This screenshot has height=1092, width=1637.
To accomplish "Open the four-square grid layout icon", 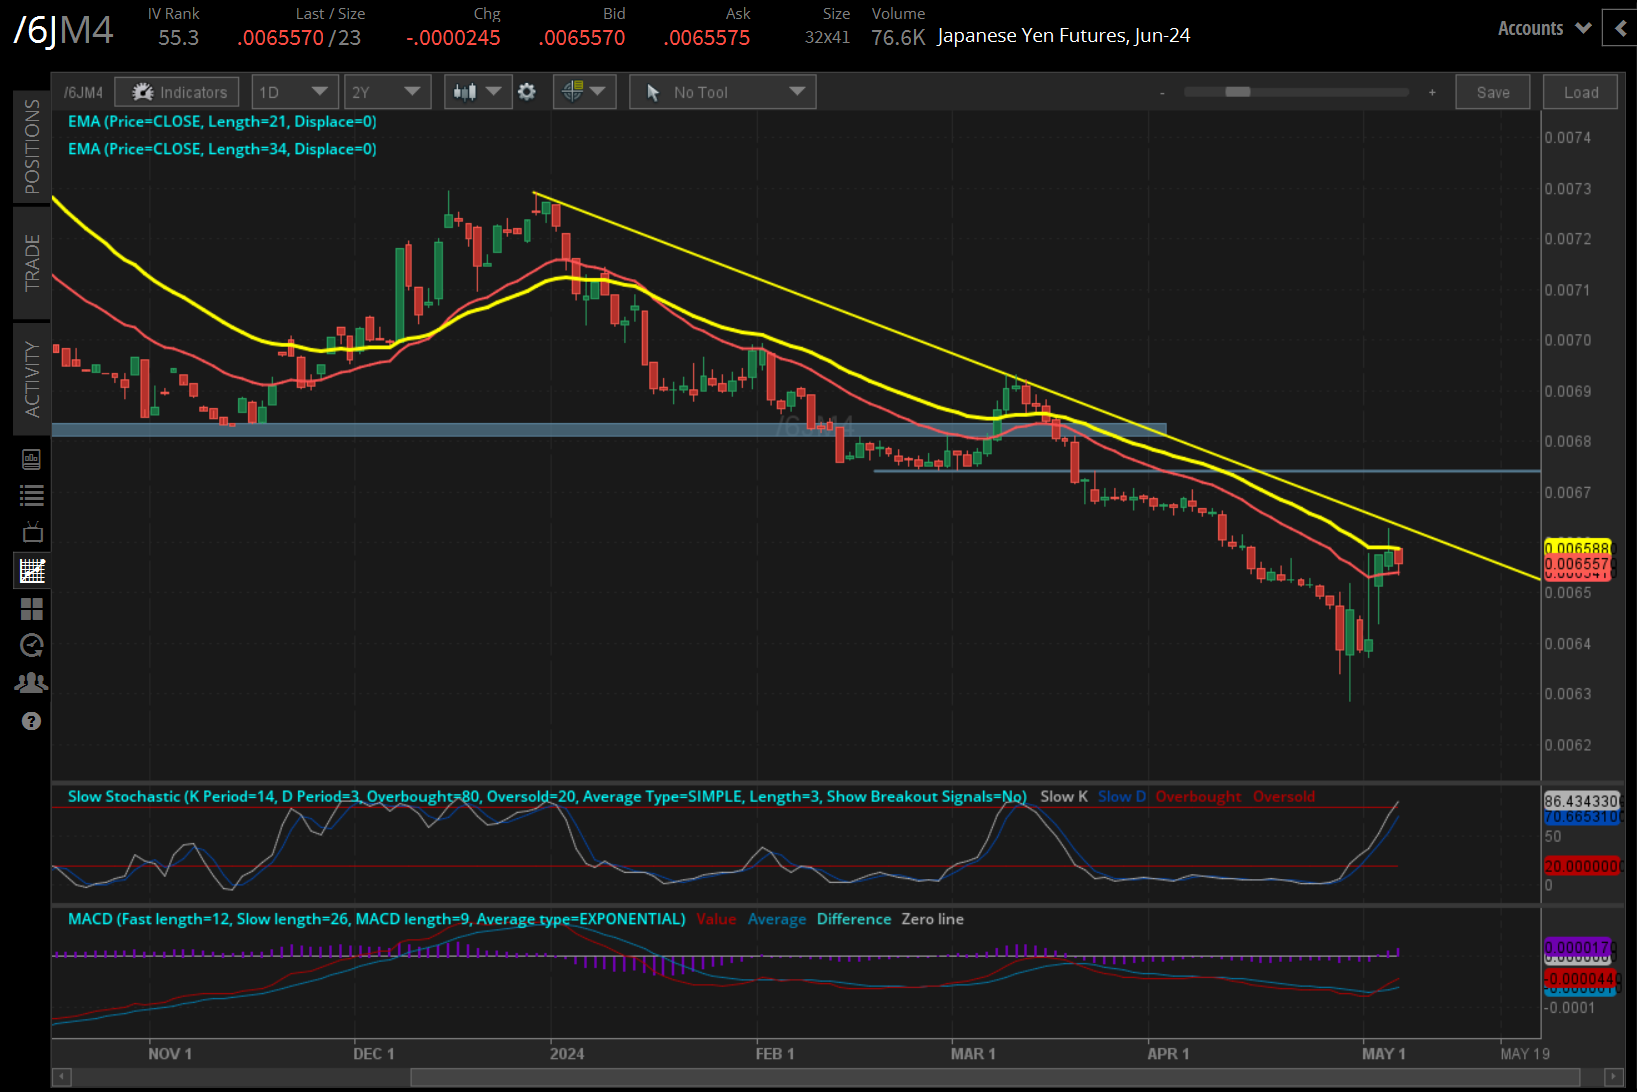I will click(x=32, y=609).
